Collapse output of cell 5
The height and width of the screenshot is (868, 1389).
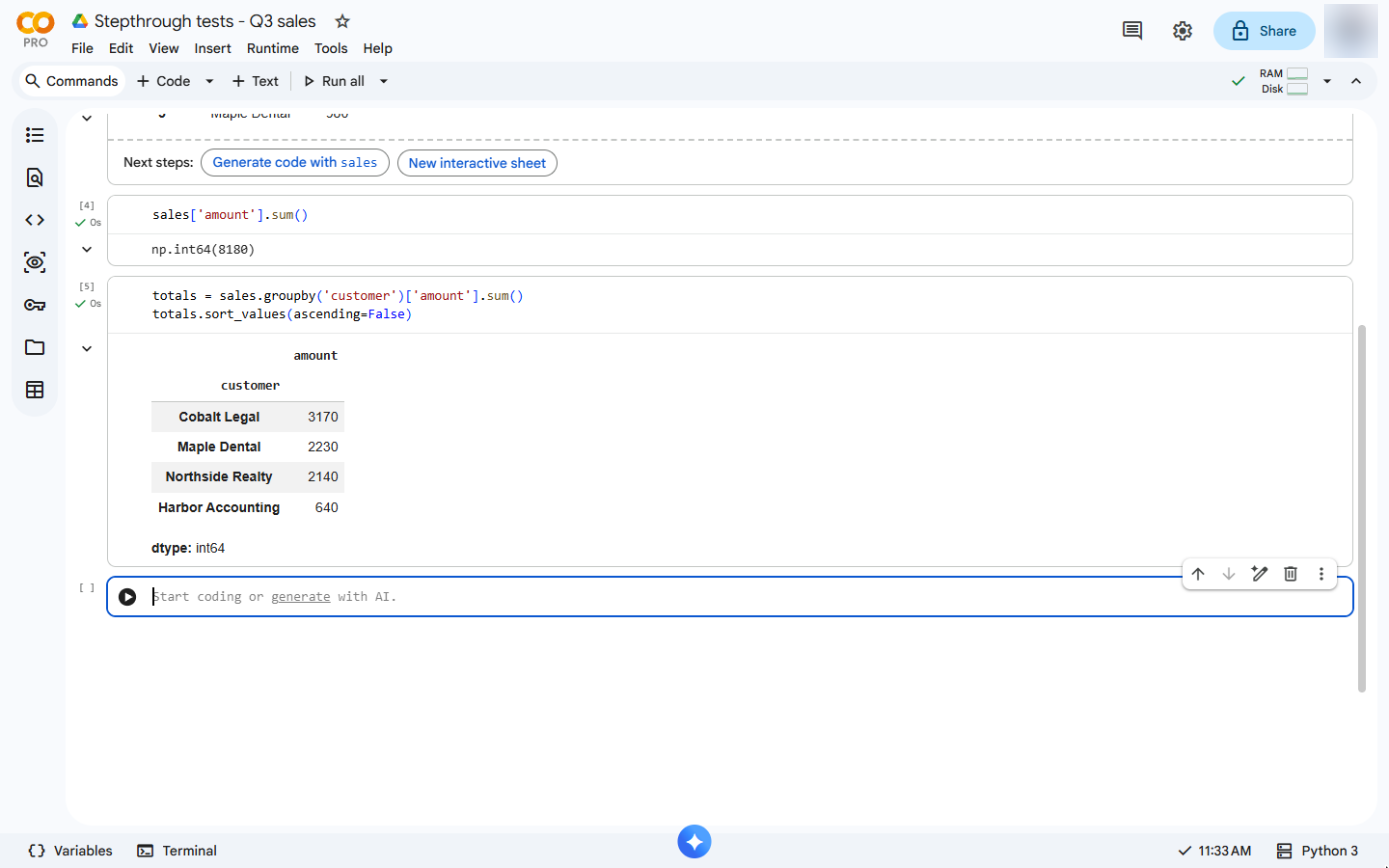click(x=87, y=348)
